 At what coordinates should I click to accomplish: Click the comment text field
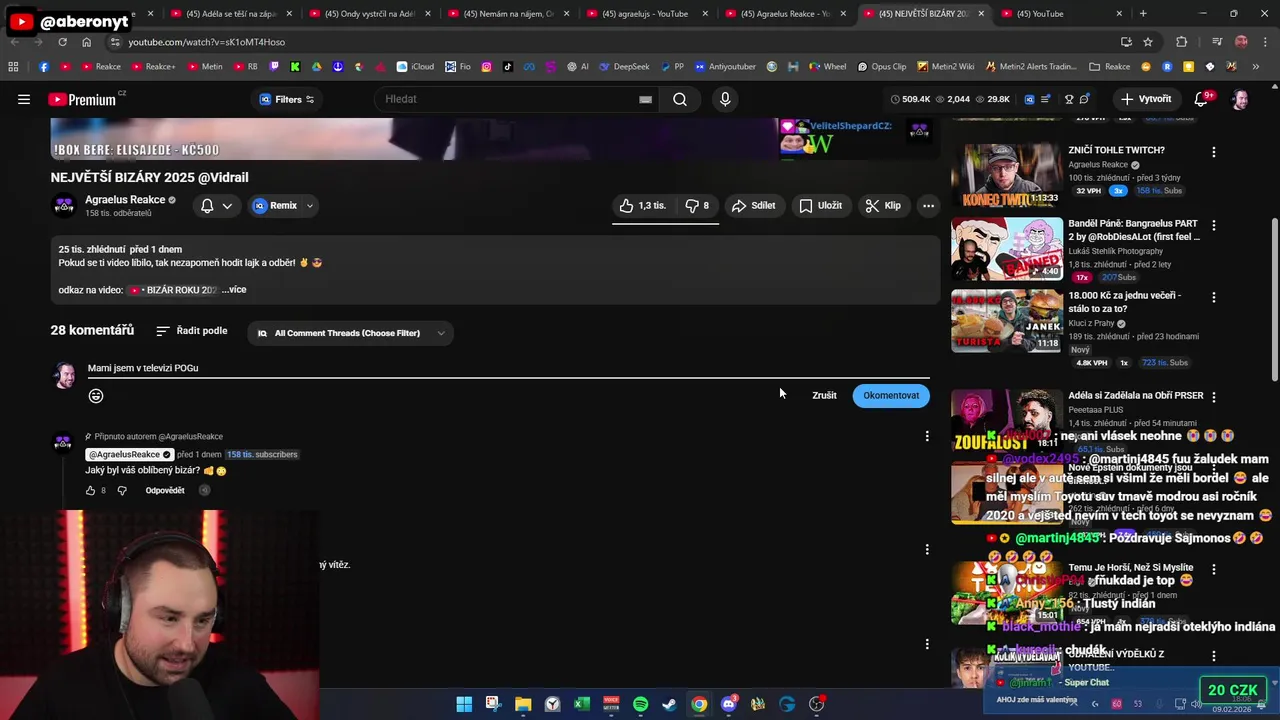(x=508, y=368)
